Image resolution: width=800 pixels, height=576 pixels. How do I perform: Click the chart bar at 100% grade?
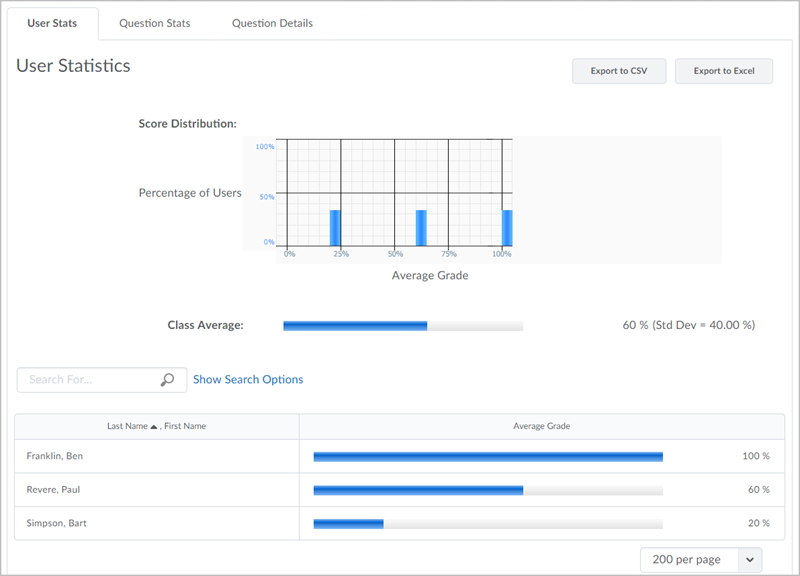(x=507, y=228)
